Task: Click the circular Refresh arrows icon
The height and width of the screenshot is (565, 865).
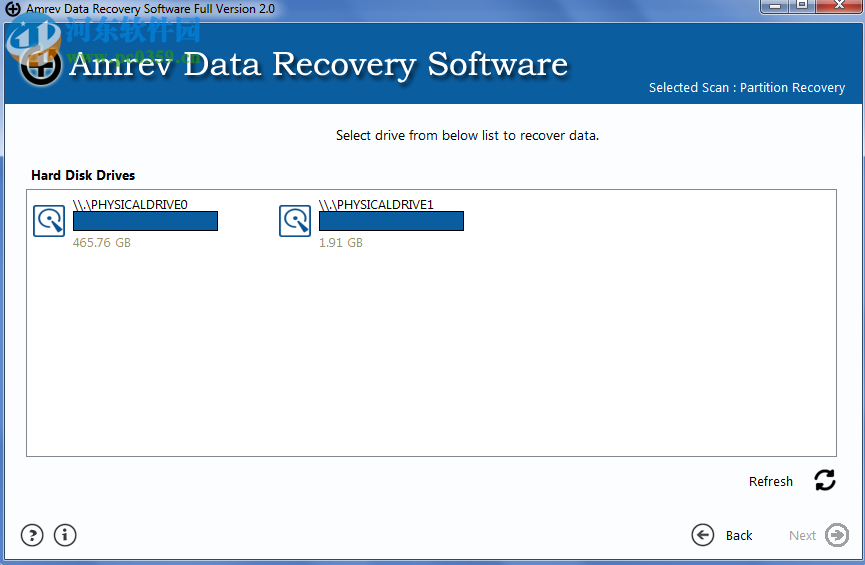Action: (x=825, y=480)
